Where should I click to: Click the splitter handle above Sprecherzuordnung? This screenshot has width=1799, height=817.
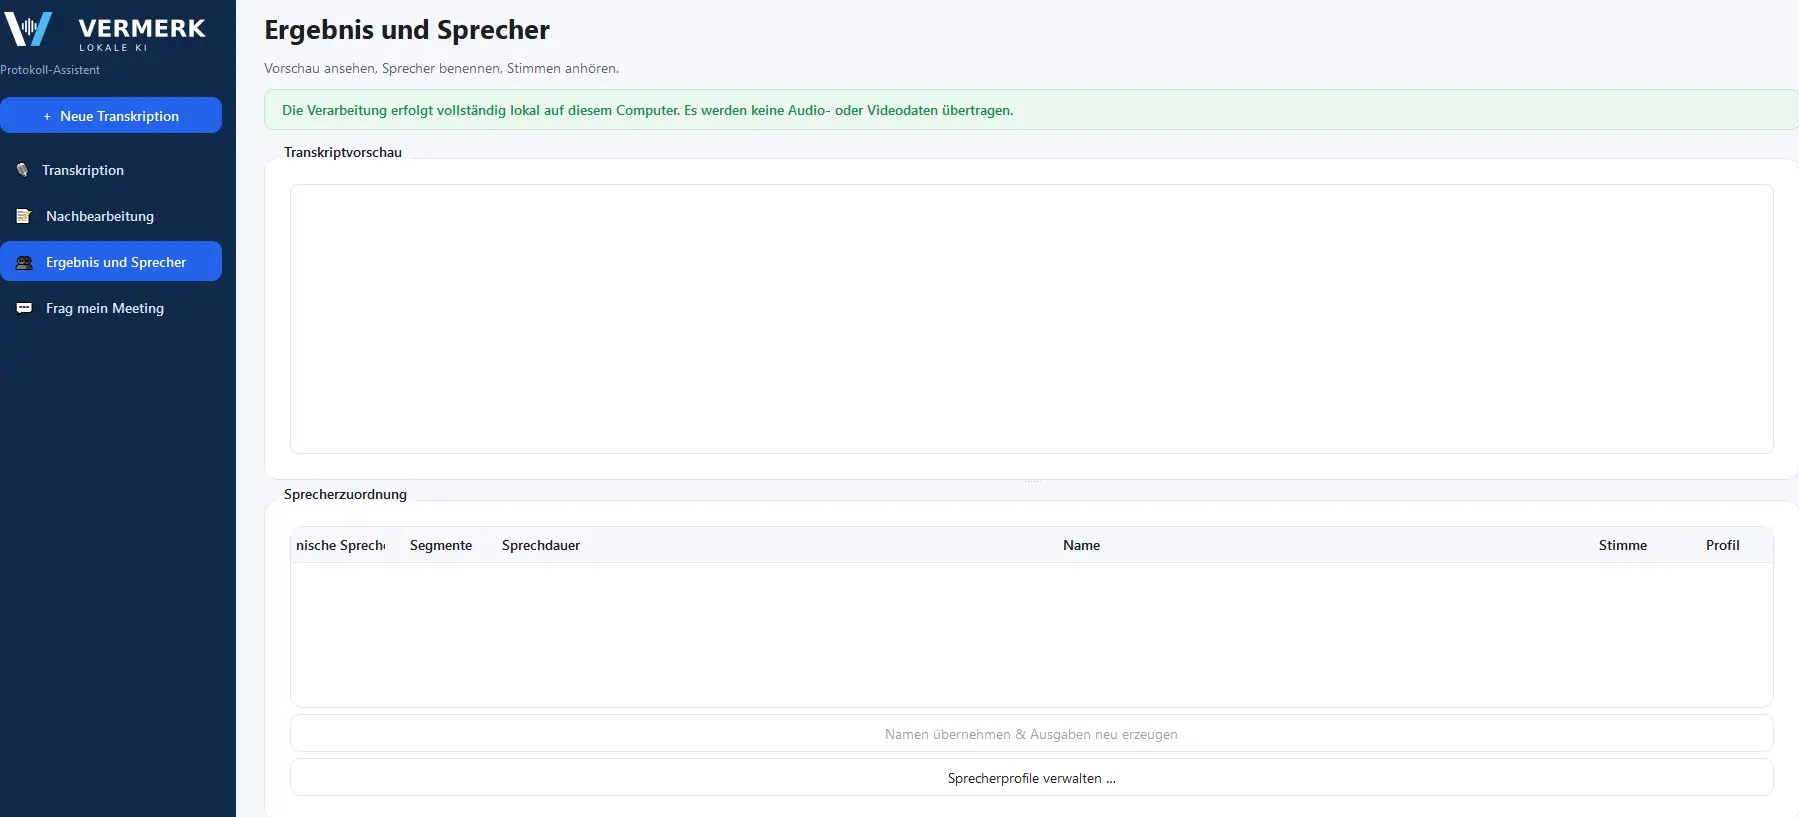pos(1032,482)
